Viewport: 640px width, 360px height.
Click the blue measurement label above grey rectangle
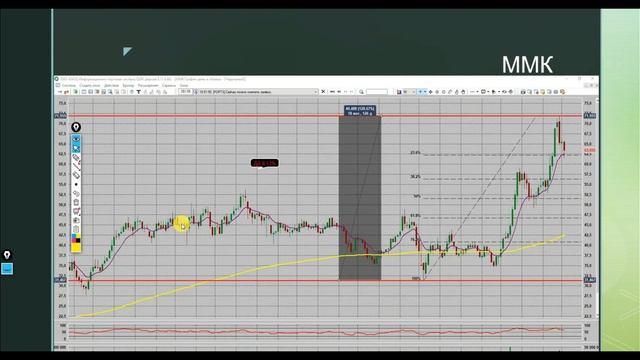click(360, 111)
